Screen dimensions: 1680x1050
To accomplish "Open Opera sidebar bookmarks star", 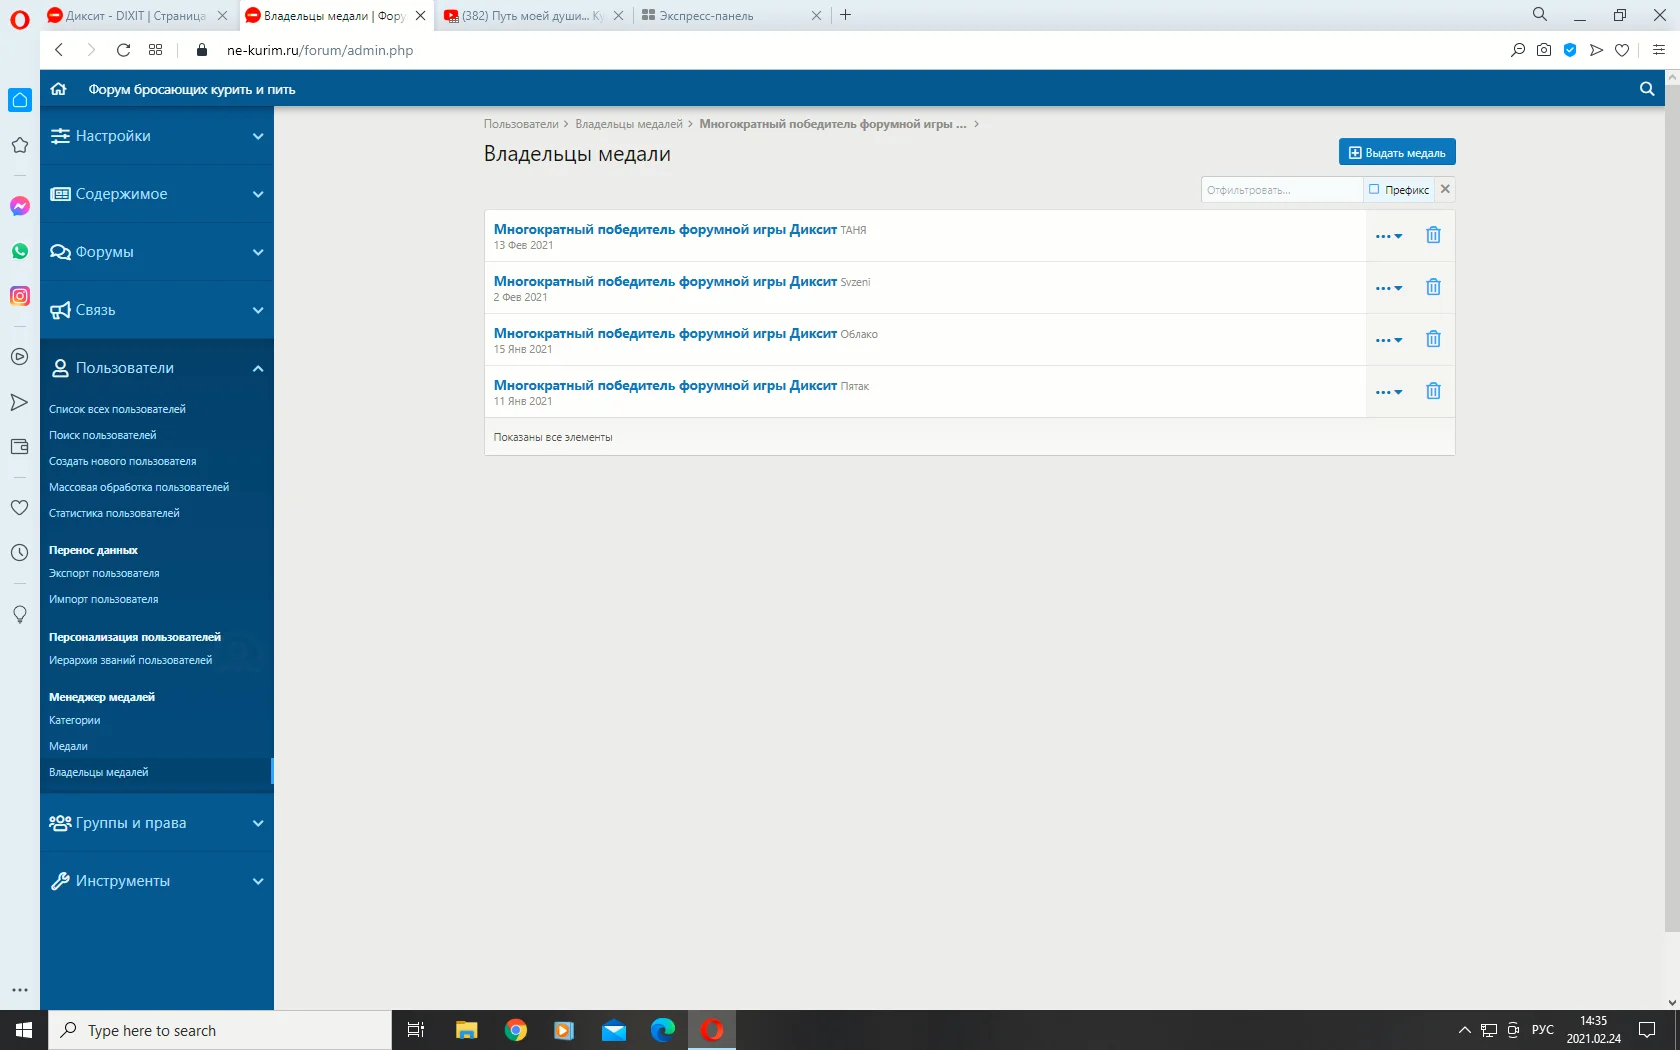I will [20, 145].
